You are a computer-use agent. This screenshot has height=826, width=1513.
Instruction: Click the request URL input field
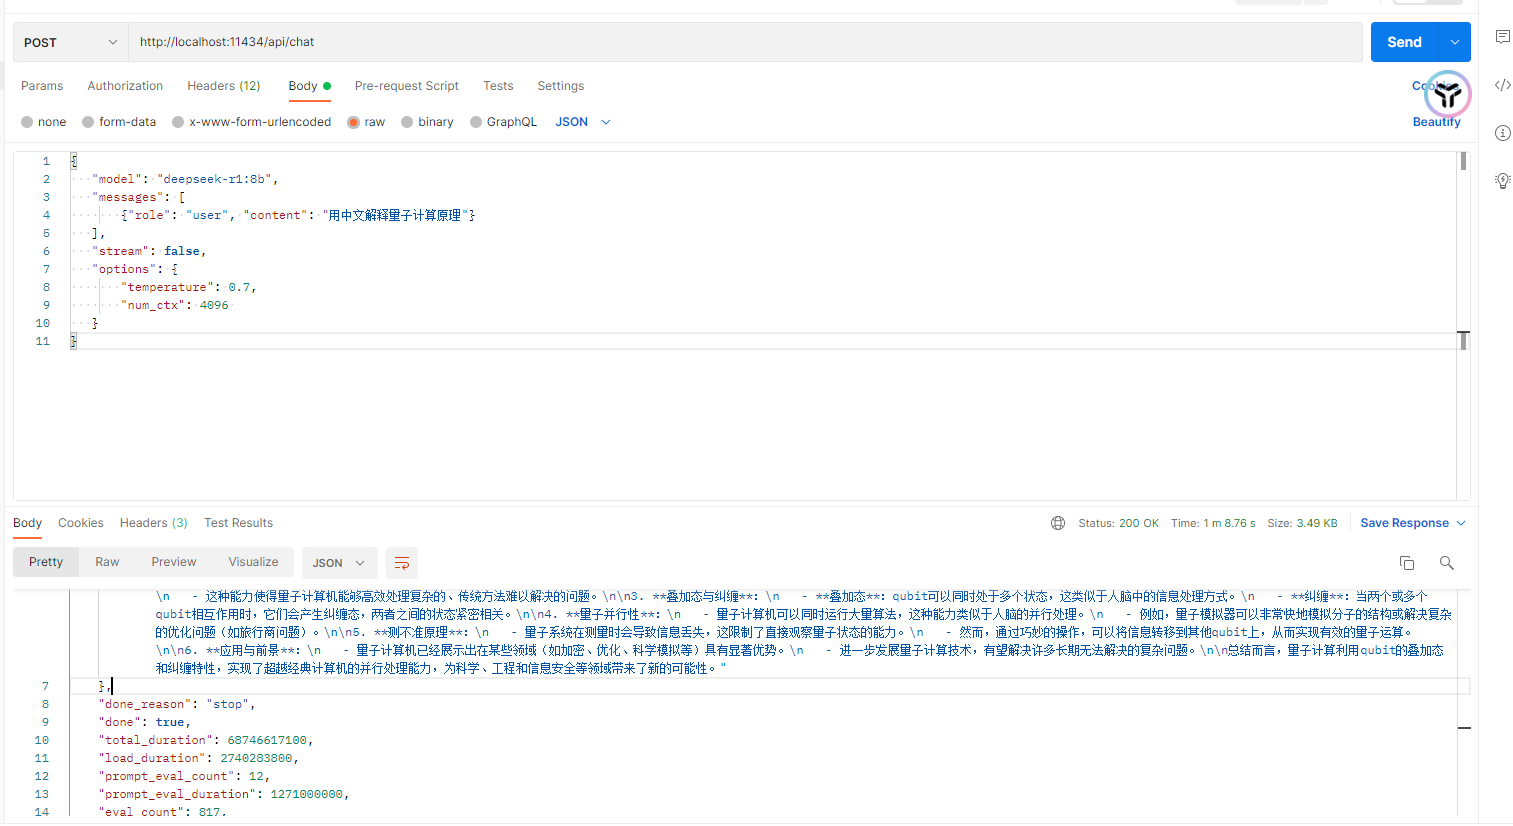[745, 42]
